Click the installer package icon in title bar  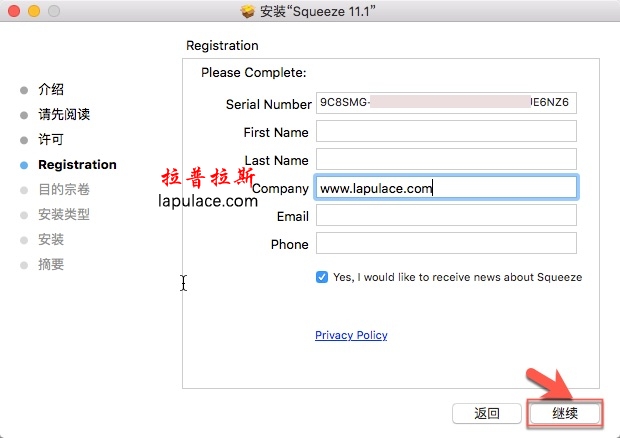(248, 11)
